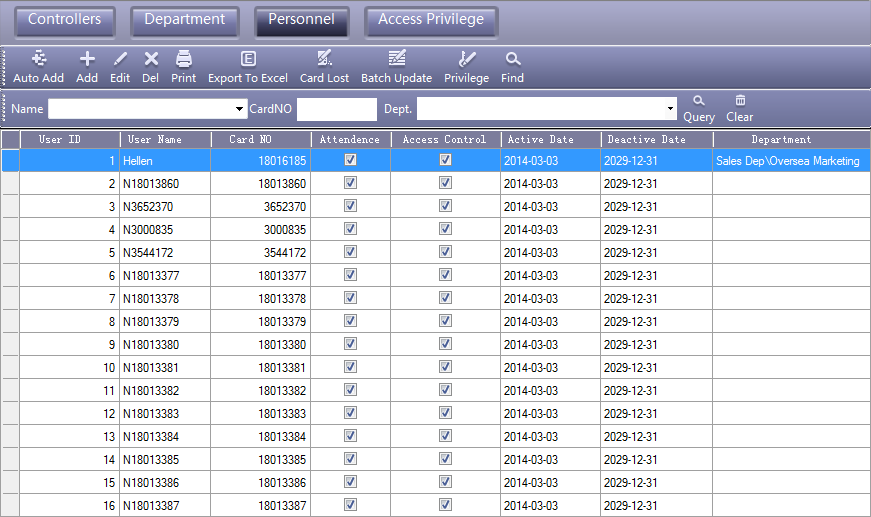Sort by User Name column header
The image size is (871, 517).
point(166,139)
